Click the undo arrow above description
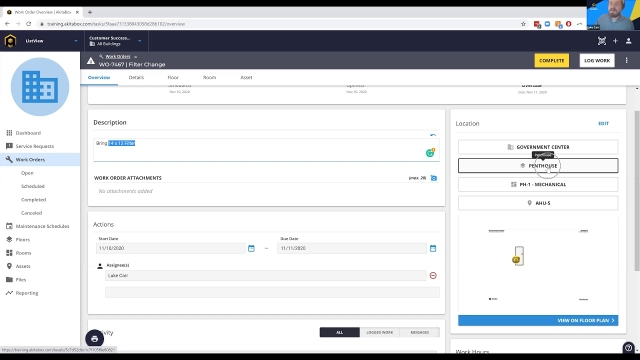Image resolution: width=640 pixels, height=360 pixels. click(433, 135)
